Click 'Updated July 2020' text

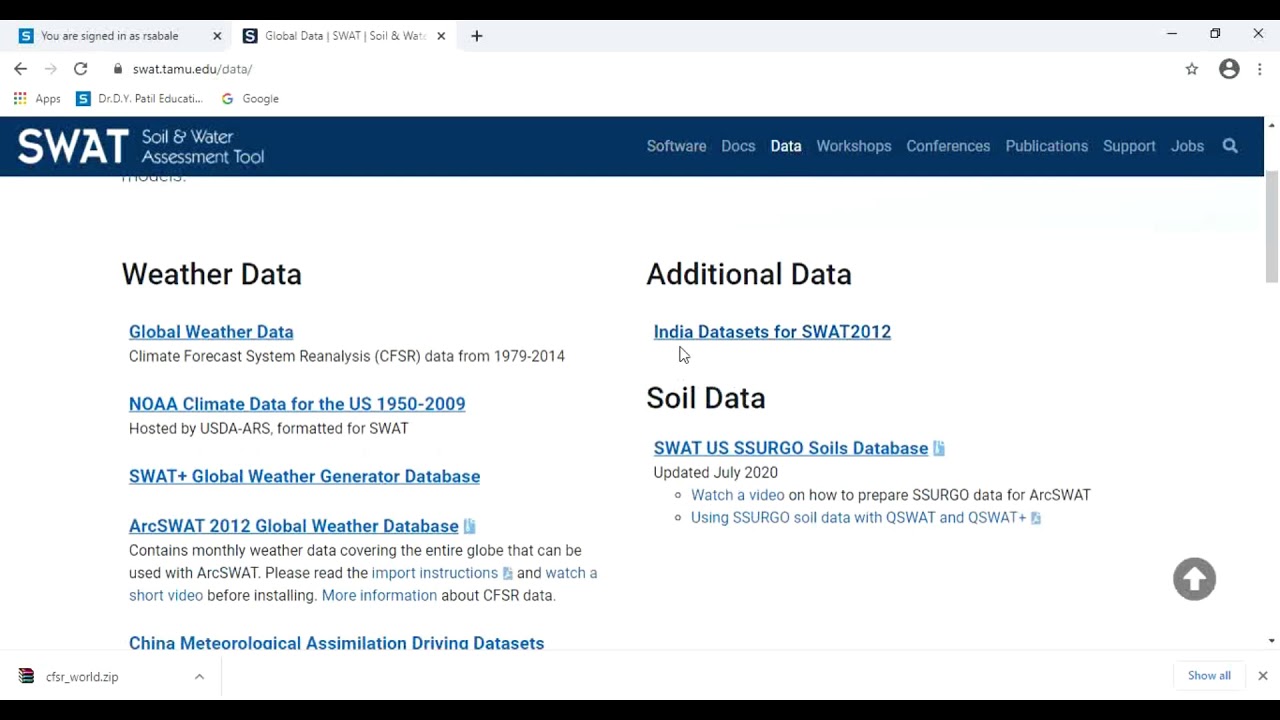715,472
